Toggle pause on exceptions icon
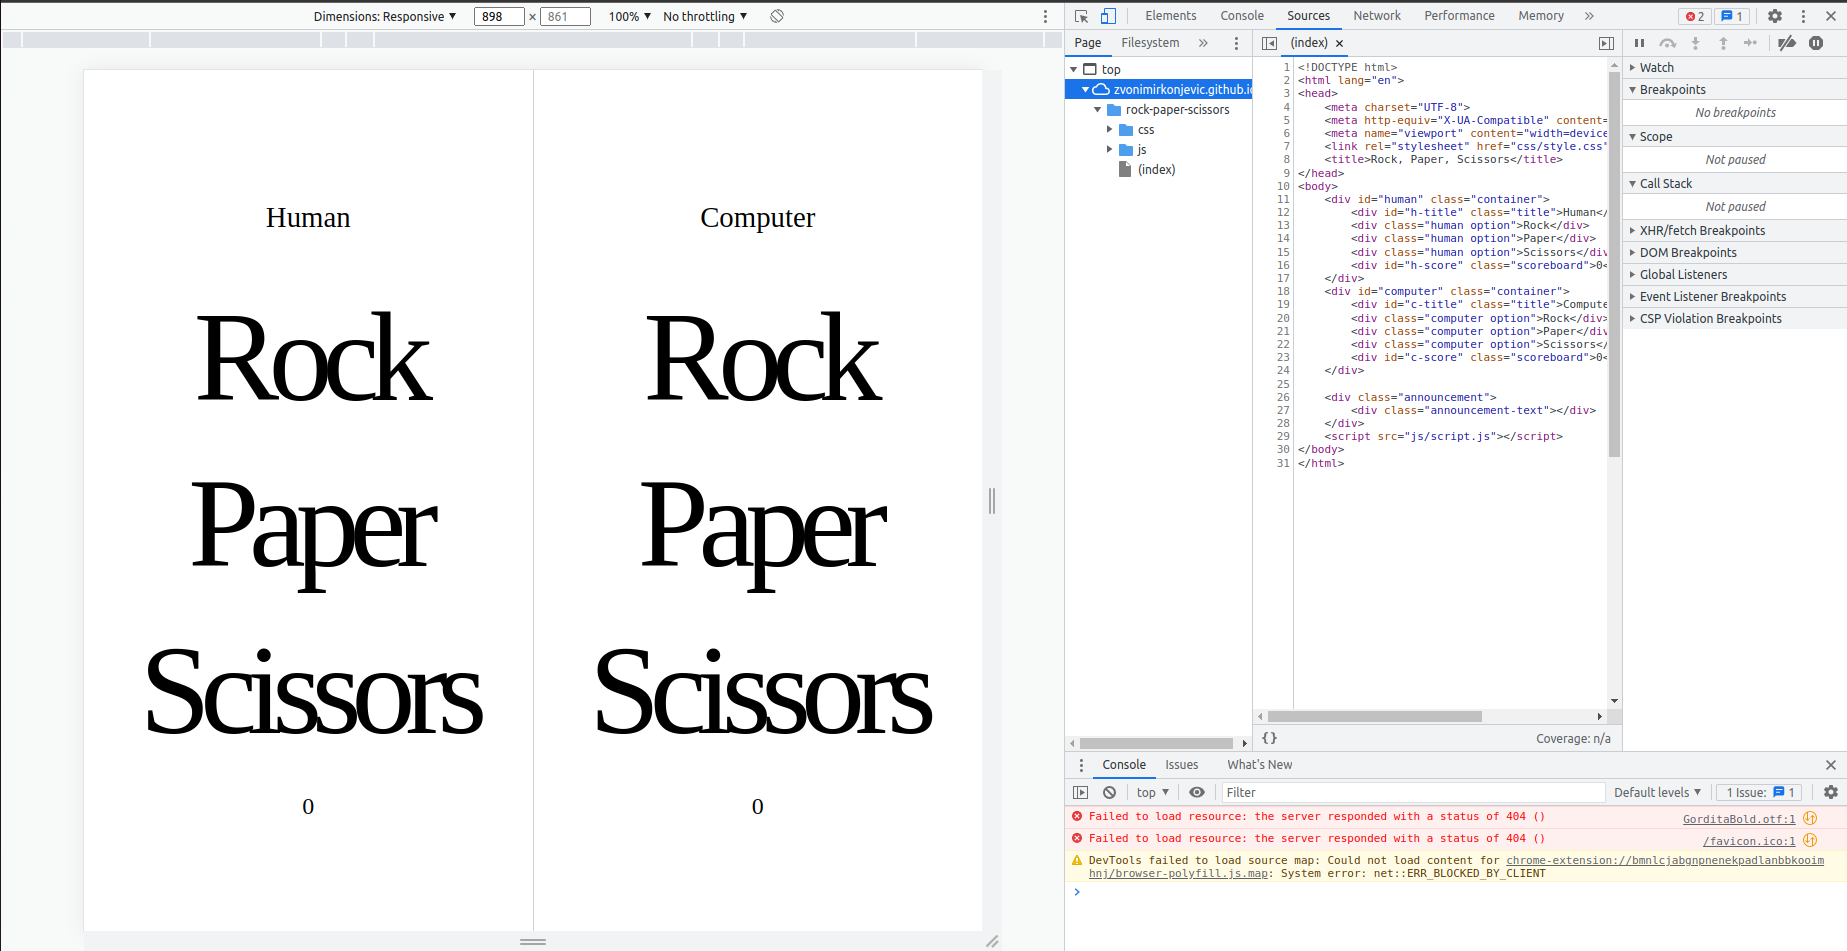Image resolution: width=1847 pixels, height=951 pixels. click(1816, 43)
